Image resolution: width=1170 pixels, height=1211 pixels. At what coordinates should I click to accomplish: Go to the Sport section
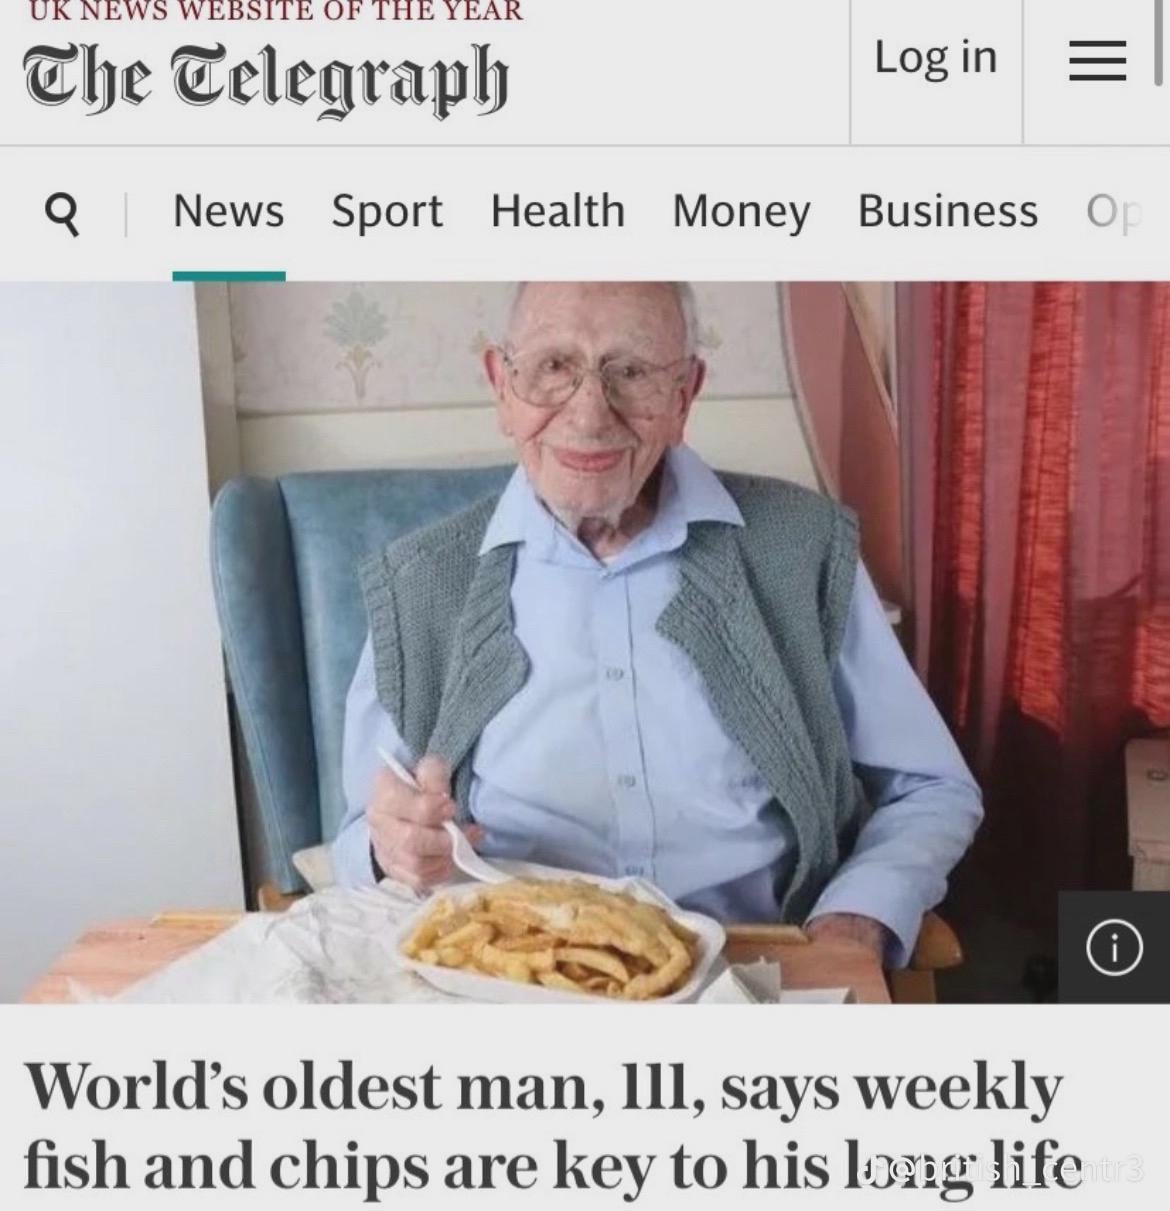(x=387, y=211)
